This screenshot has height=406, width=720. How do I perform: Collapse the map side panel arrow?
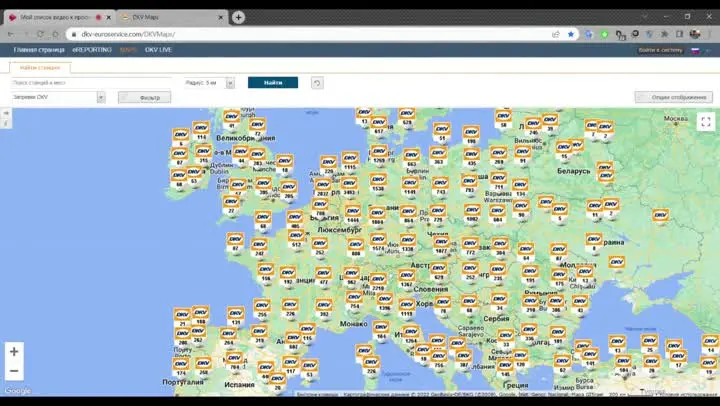coord(6,113)
